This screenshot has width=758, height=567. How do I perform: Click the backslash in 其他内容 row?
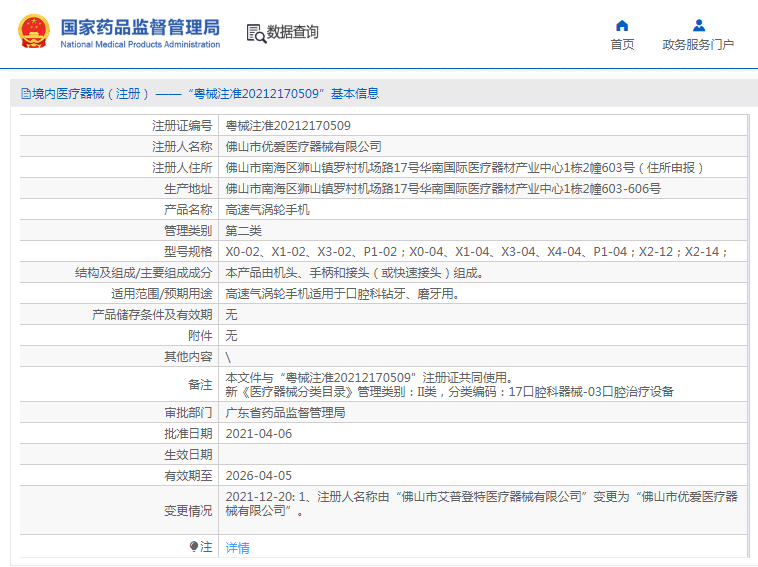click(228, 357)
